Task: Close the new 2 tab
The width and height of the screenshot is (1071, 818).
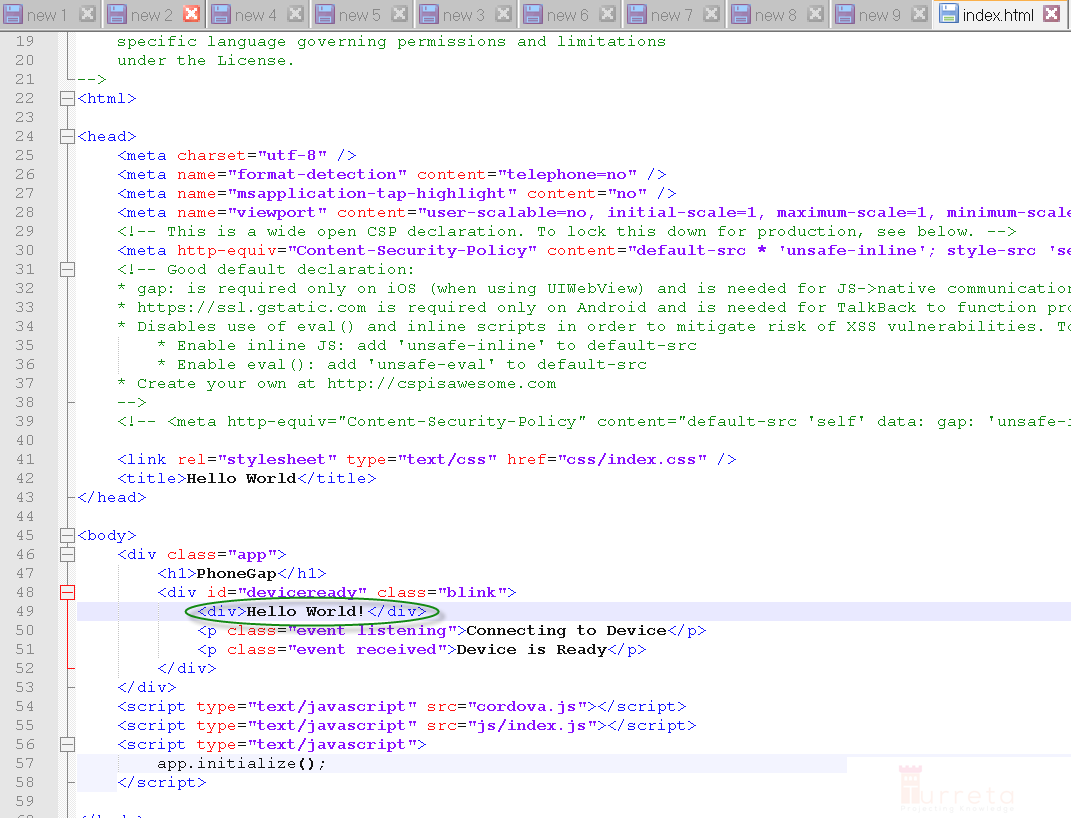Action: 192,14
